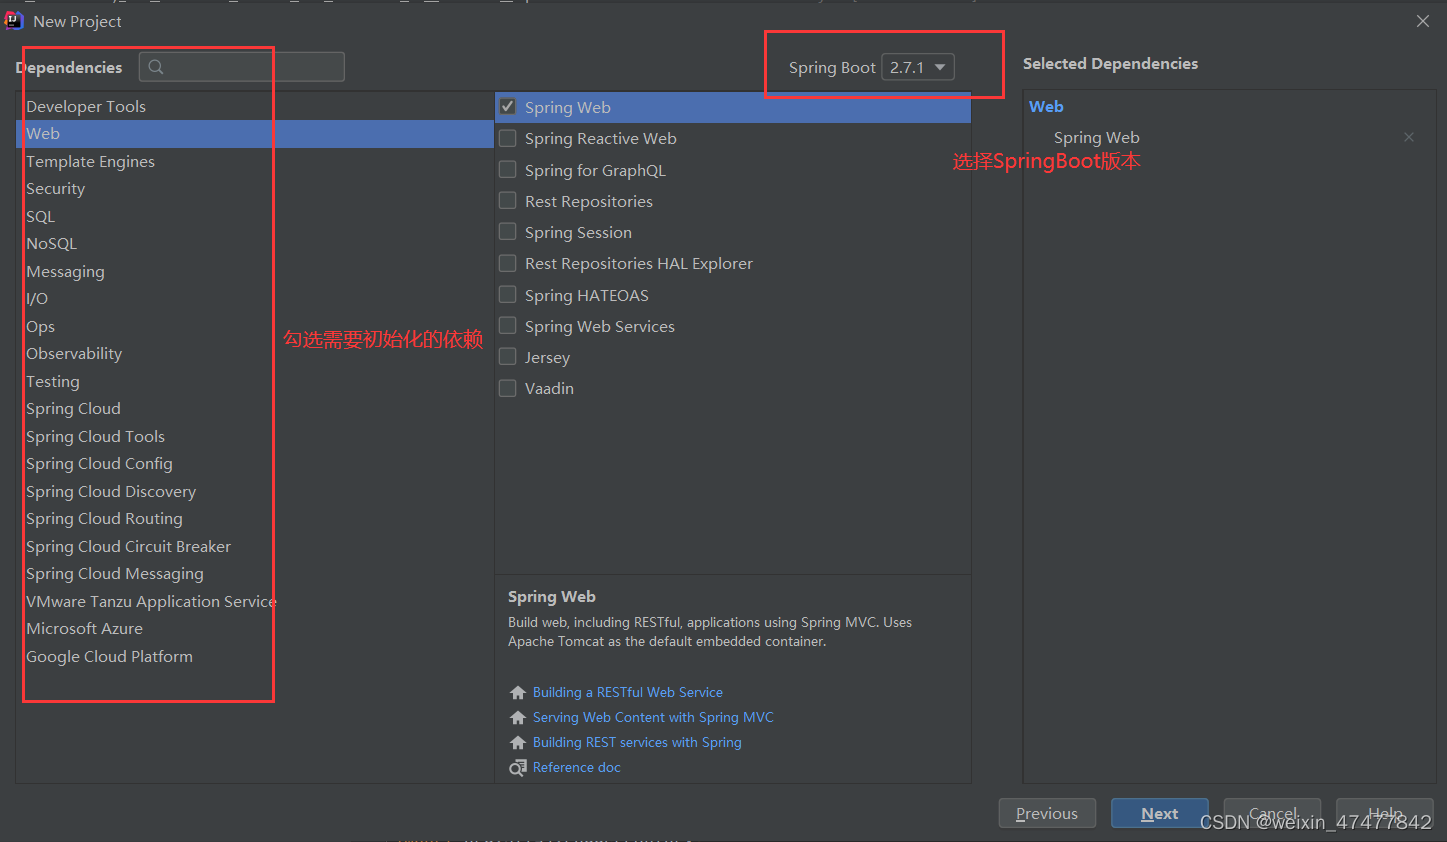Click the IntelliJ IDEA logo icon
The height and width of the screenshot is (842, 1447).
tap(14, 21)
